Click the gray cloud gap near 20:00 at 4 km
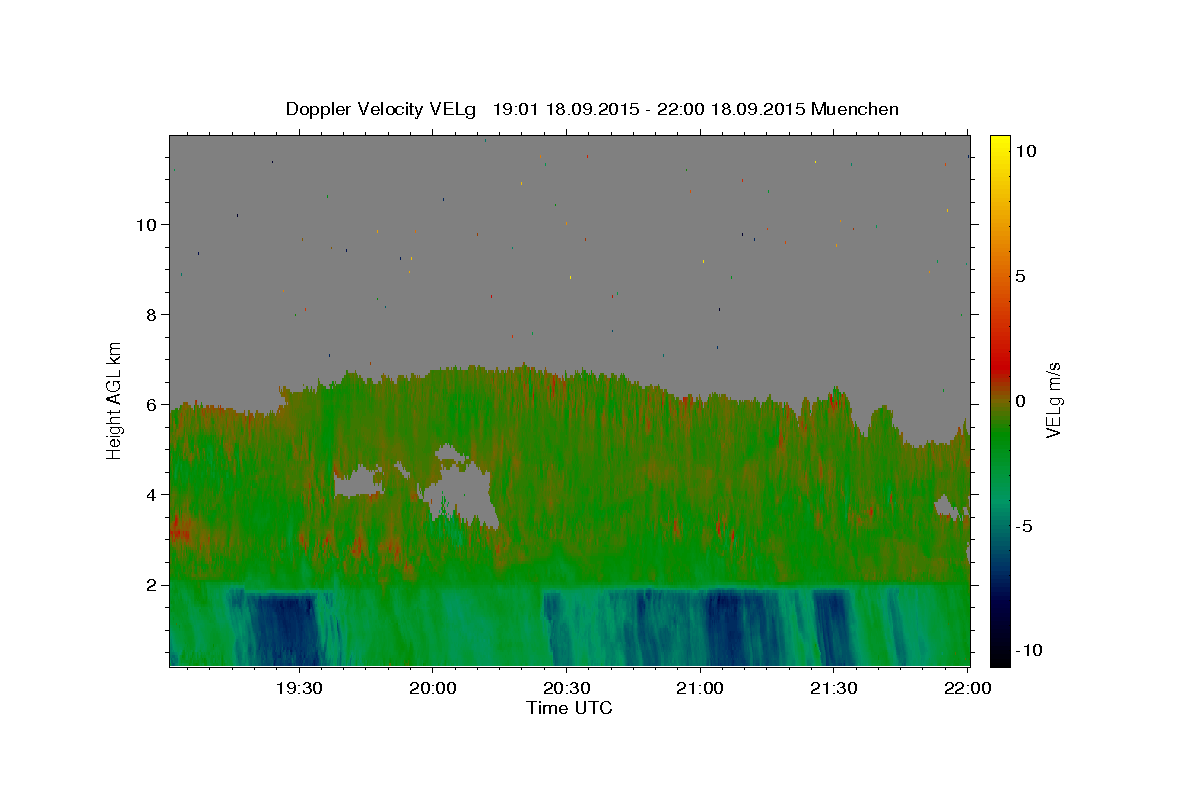This screenshot has height=800, width=1200. pyautogui.click(x=464, y=495)
